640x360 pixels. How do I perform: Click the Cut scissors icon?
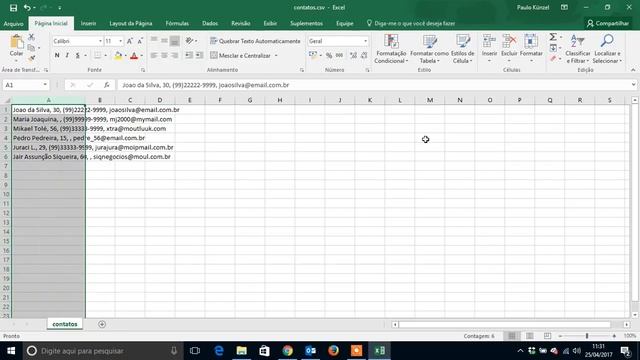(x=31, y=37)
